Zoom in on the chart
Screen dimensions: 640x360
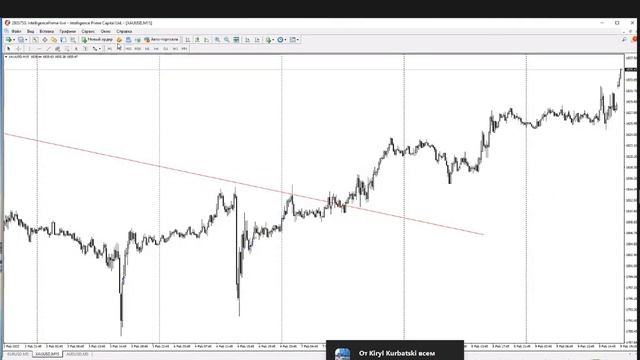point(217,40)
